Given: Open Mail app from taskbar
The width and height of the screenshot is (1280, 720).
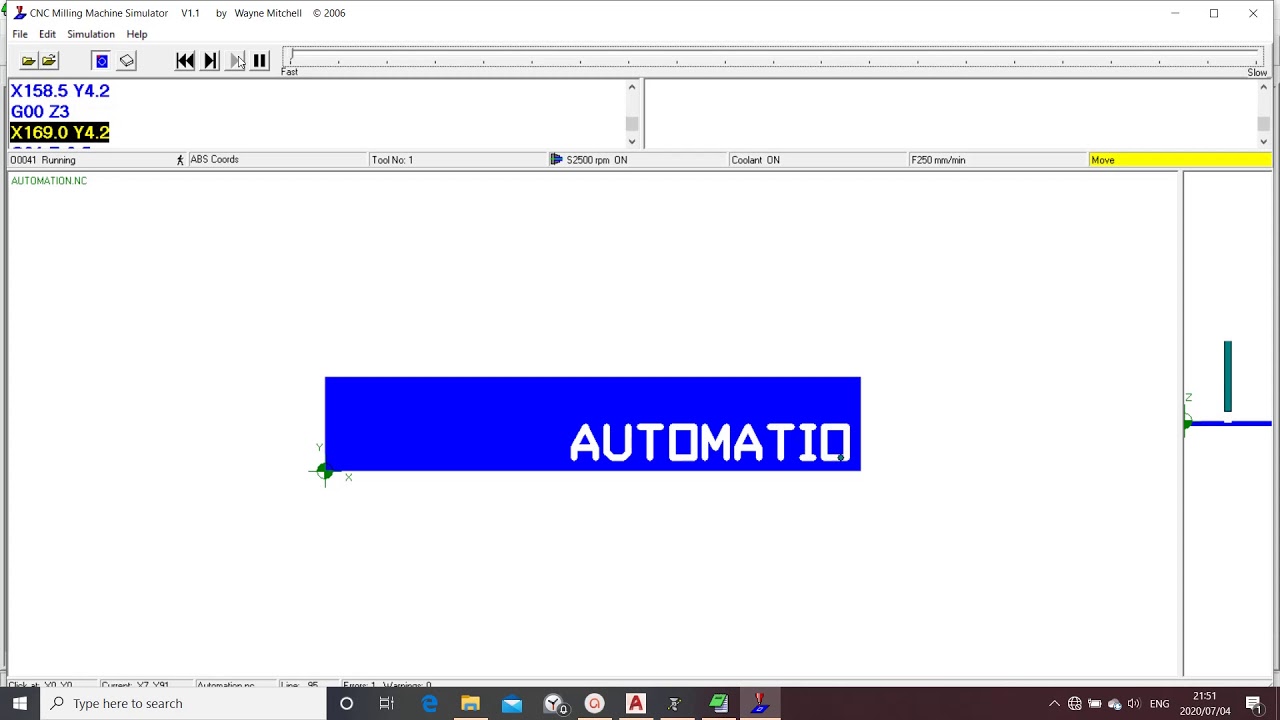Looking at the screenshot, I should pos(512,703).
